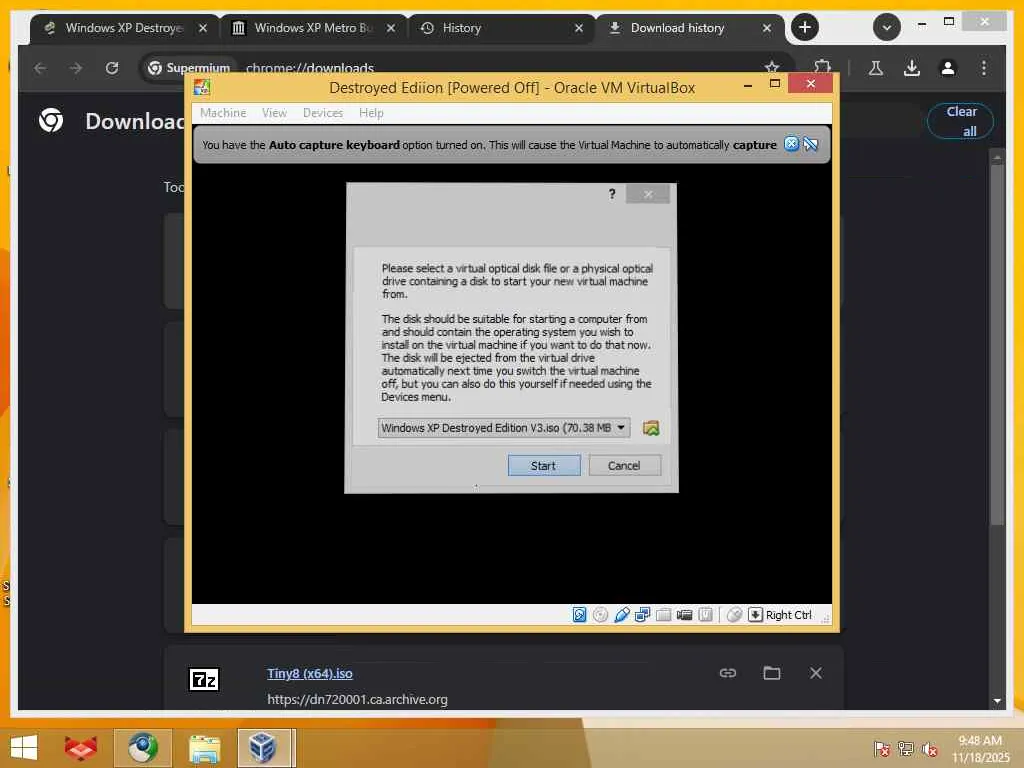Open browser three-dot menu
This screenshot has height=768, width=1024.
(984, 67)
